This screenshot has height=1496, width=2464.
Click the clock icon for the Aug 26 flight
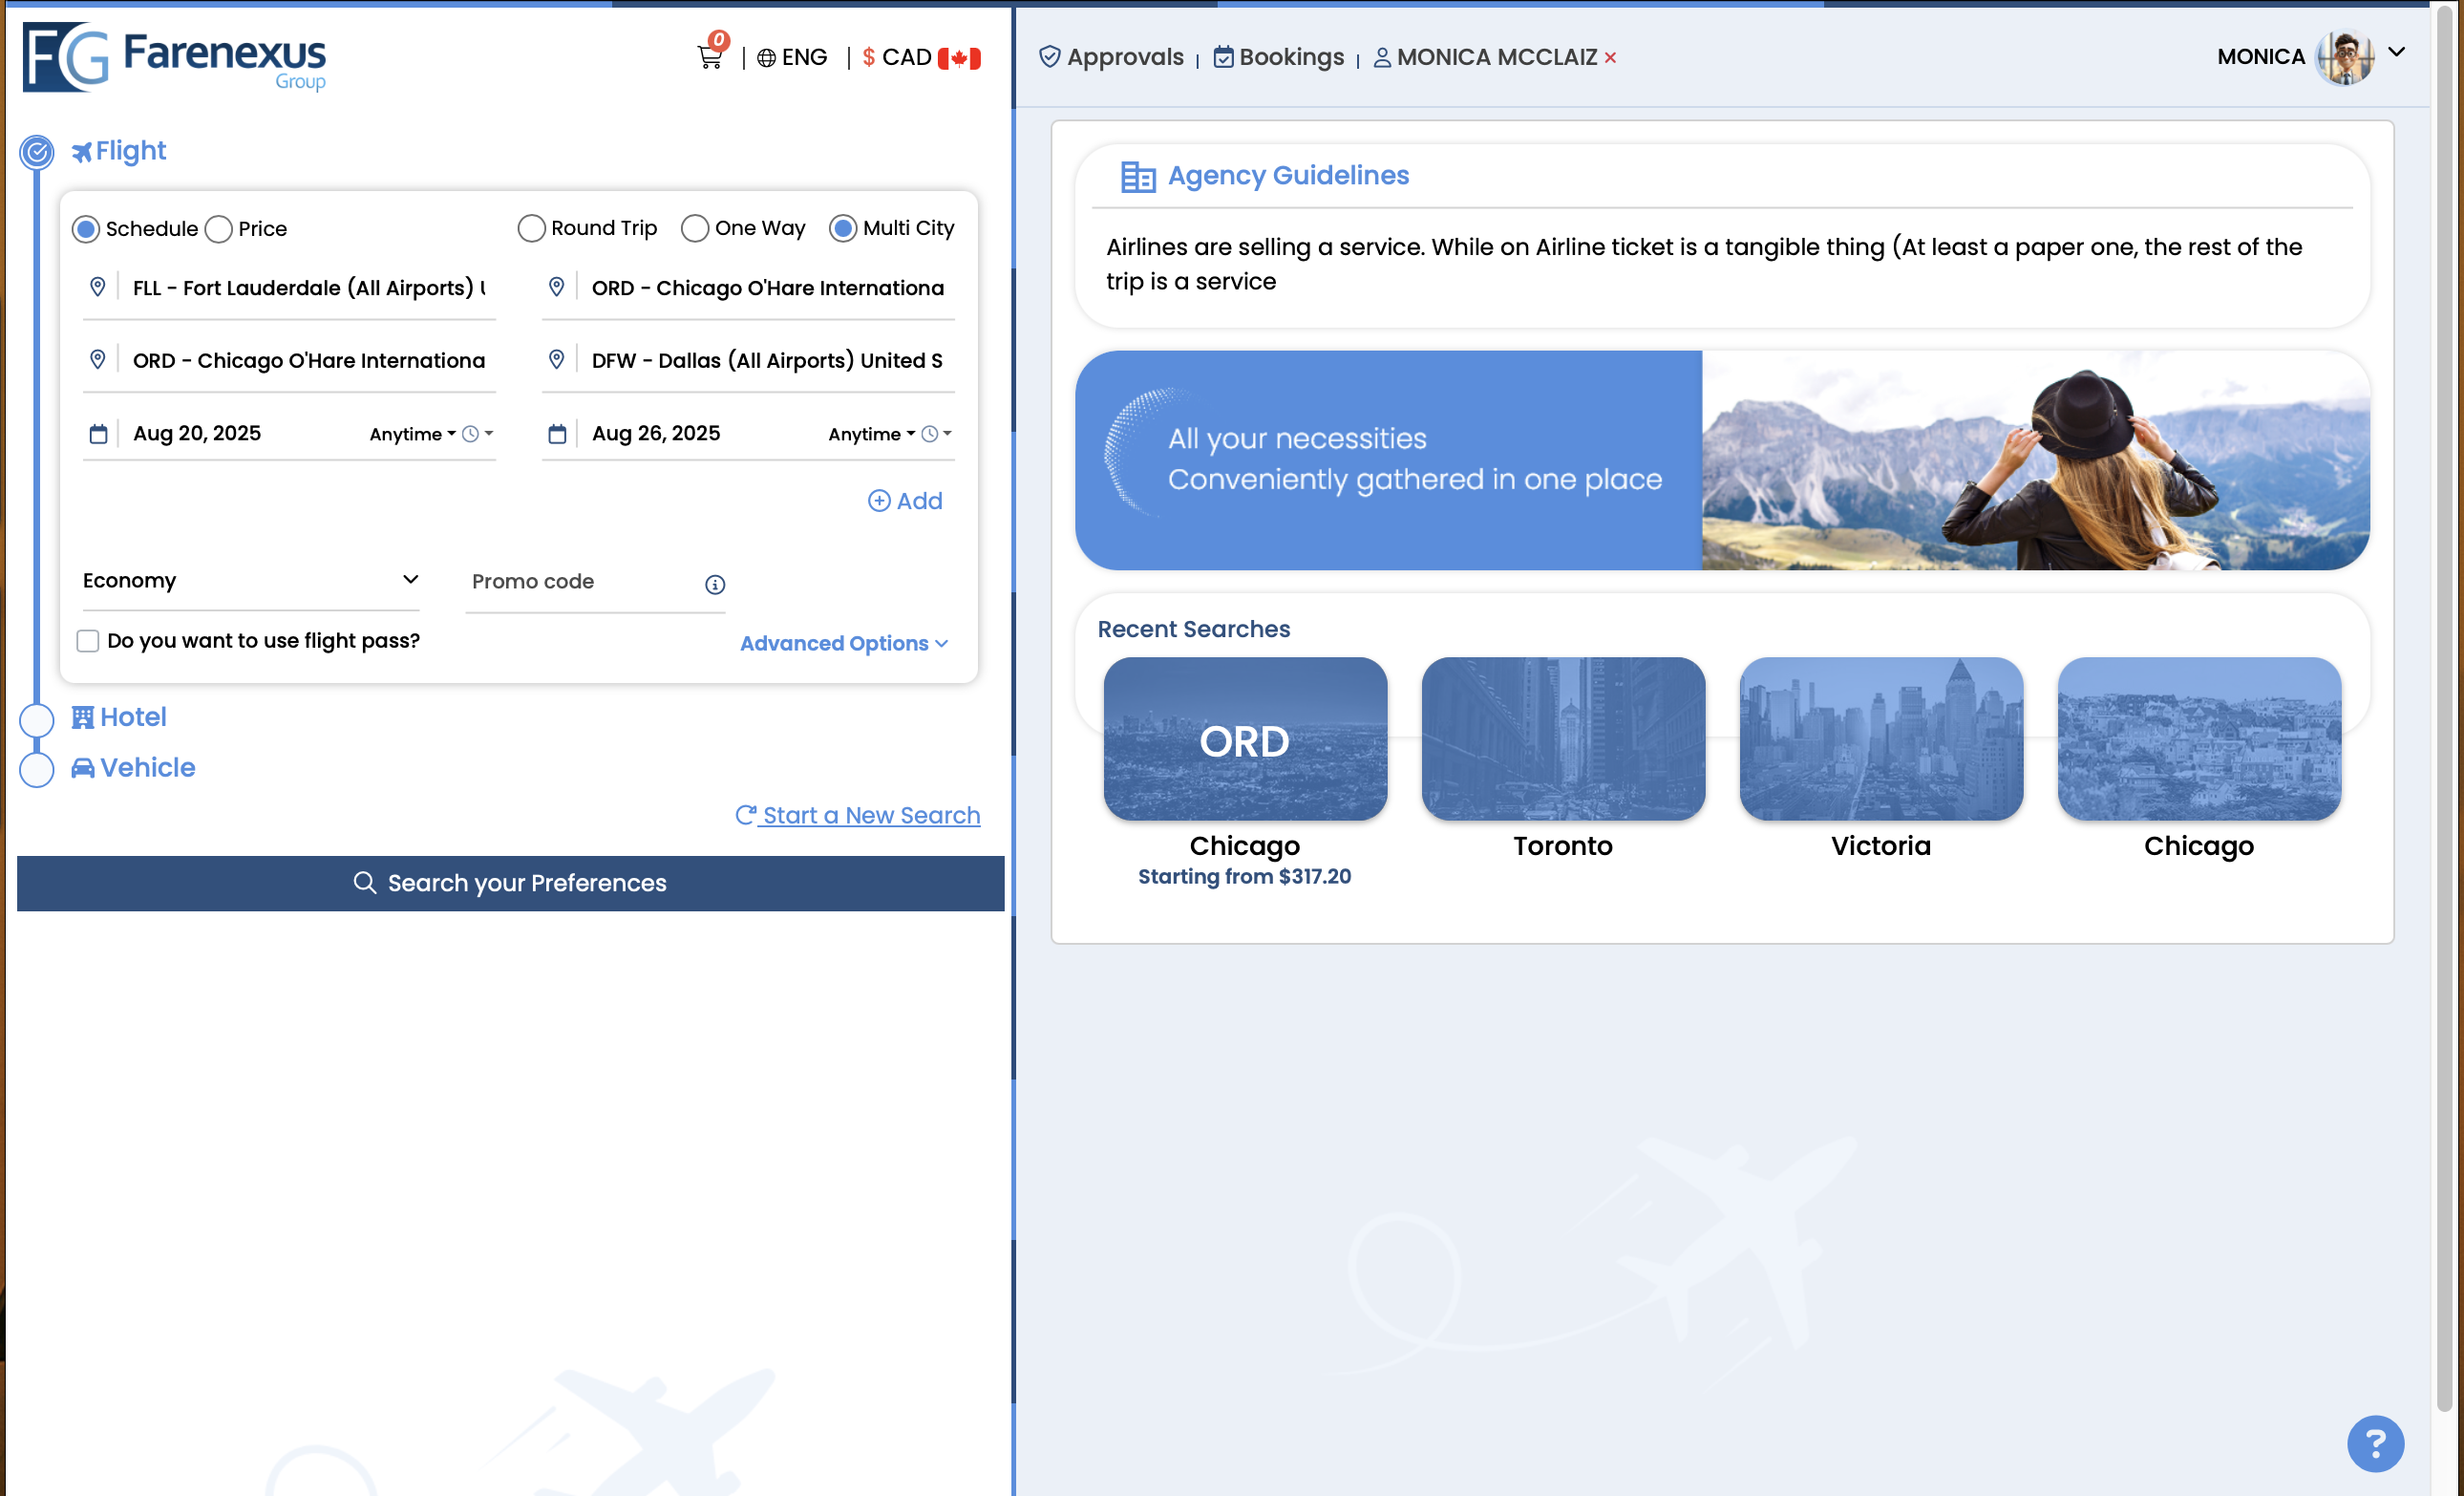point(930,434)
